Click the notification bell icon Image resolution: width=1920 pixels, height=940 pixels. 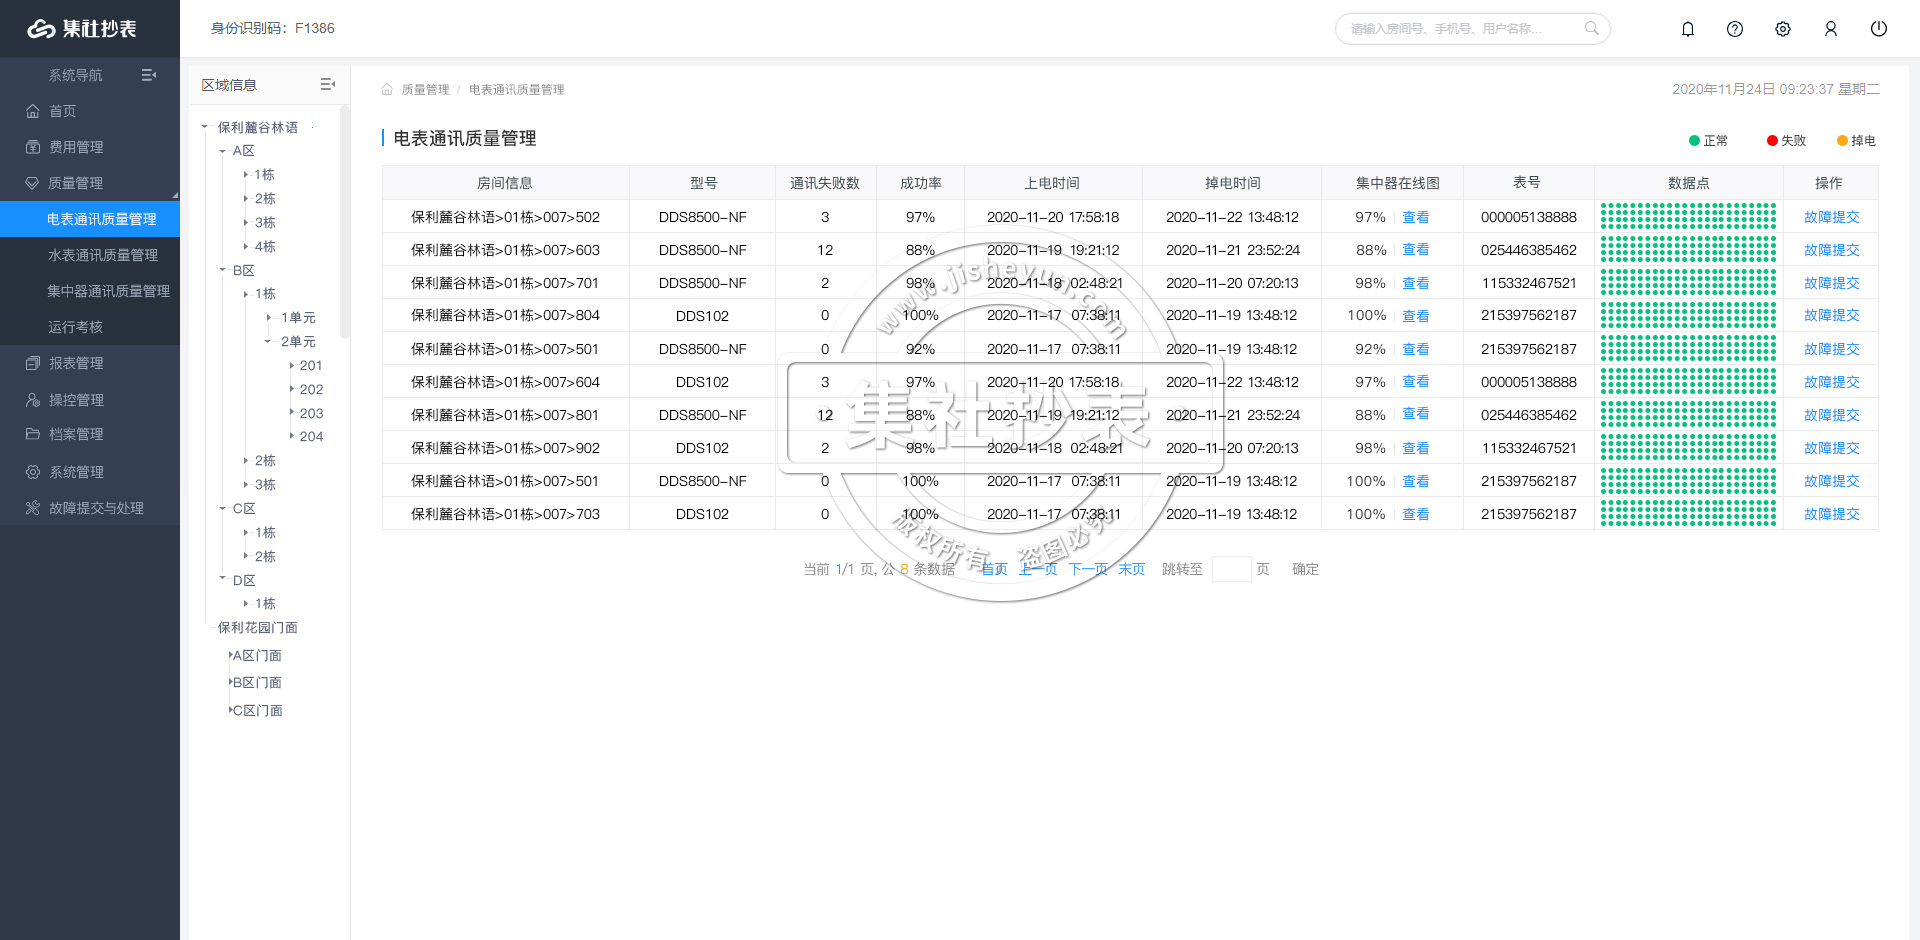tap(1688, 29)
